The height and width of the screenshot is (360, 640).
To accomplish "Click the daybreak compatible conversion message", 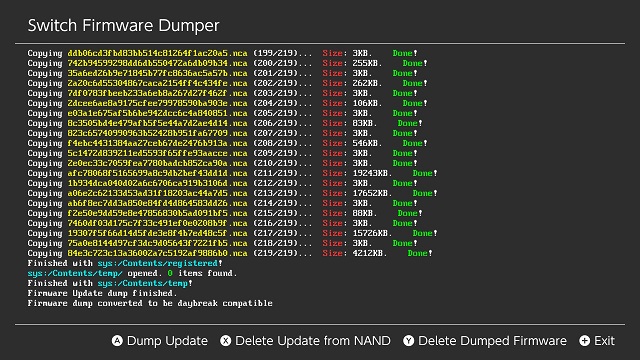I will (150, 303).
